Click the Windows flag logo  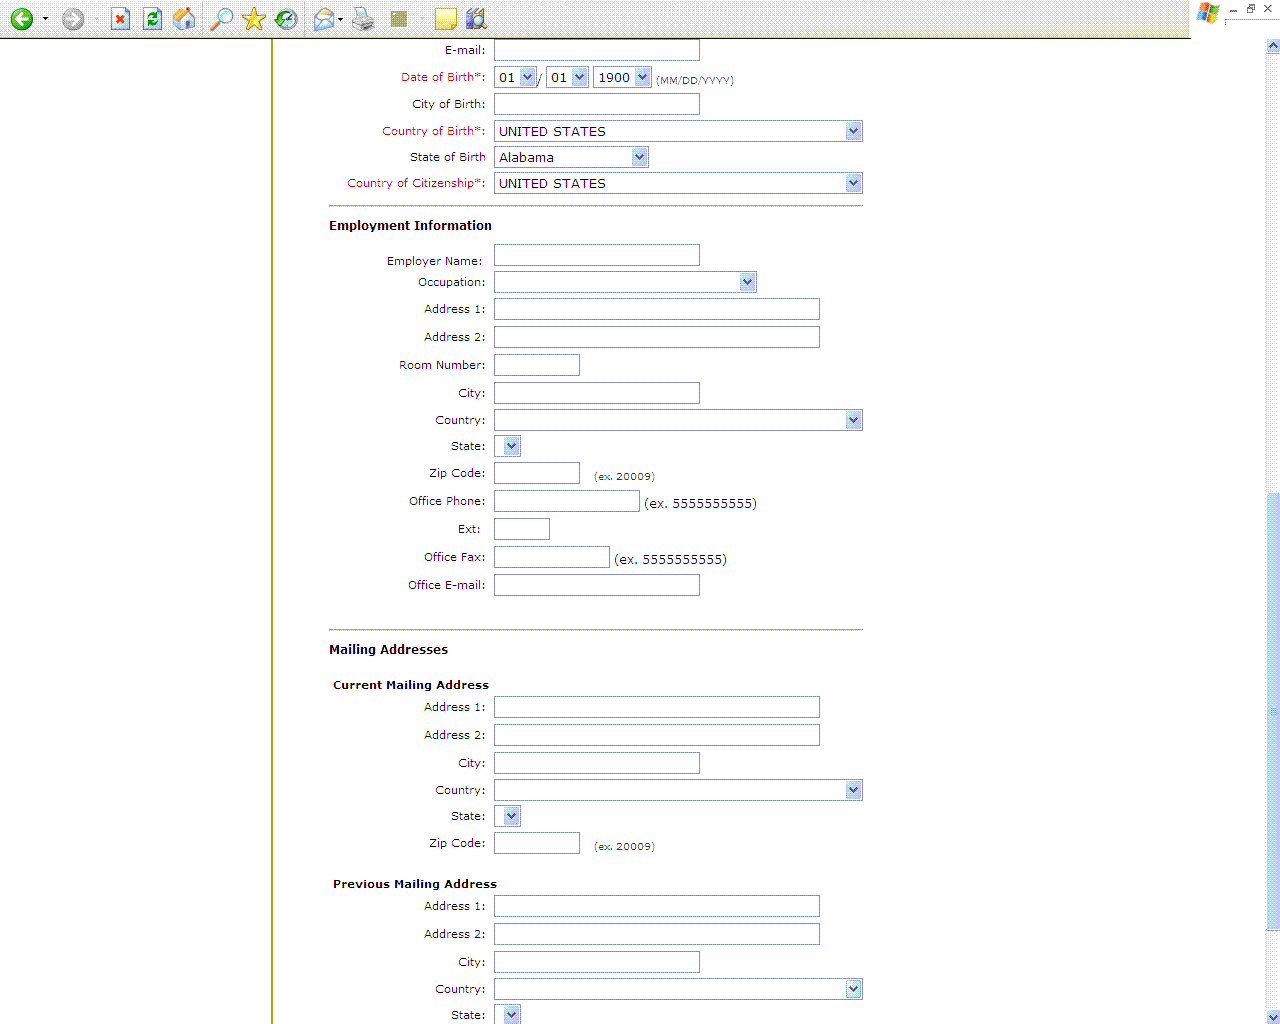tap(1208, 12)
